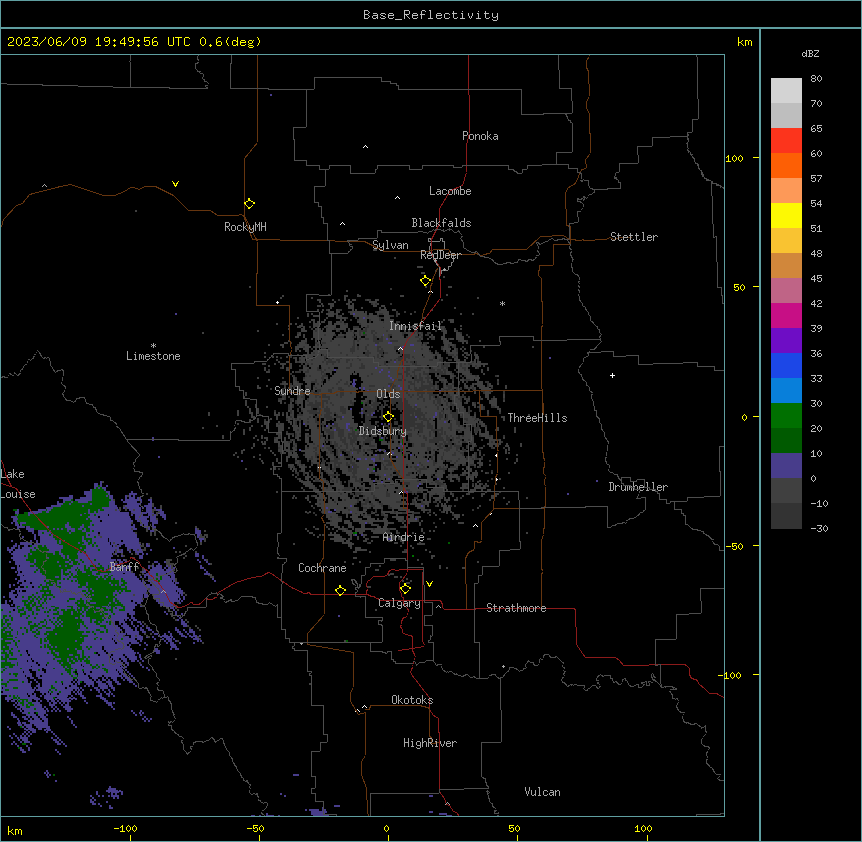Pick the orange swatch between 60 and 57 dBZ
Image resolution: width=862 pixels, height=842 pixels.
pyautogui.click(x=786, y=165)
